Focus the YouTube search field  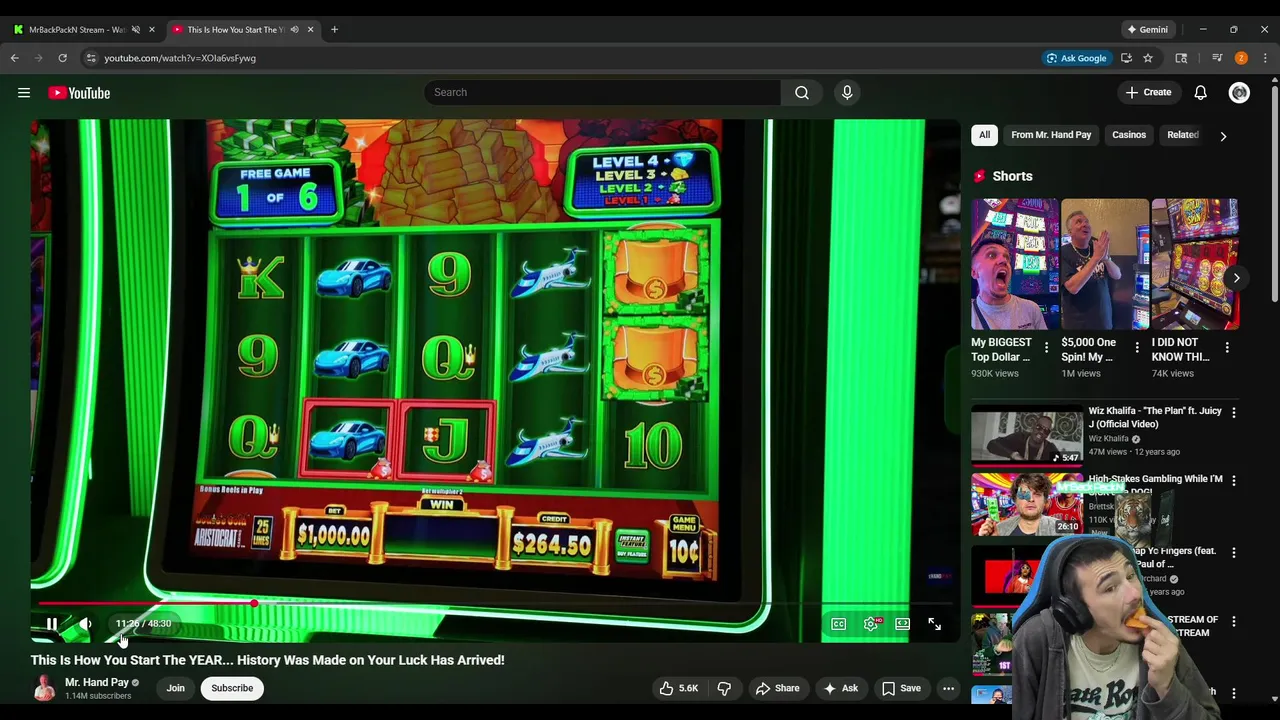click(602, 92)
